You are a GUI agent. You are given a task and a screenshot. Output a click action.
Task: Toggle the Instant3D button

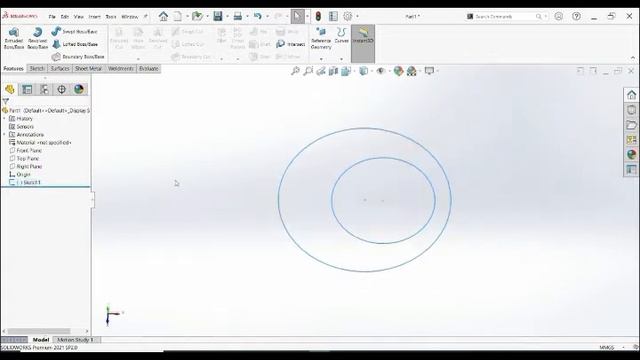363,43
